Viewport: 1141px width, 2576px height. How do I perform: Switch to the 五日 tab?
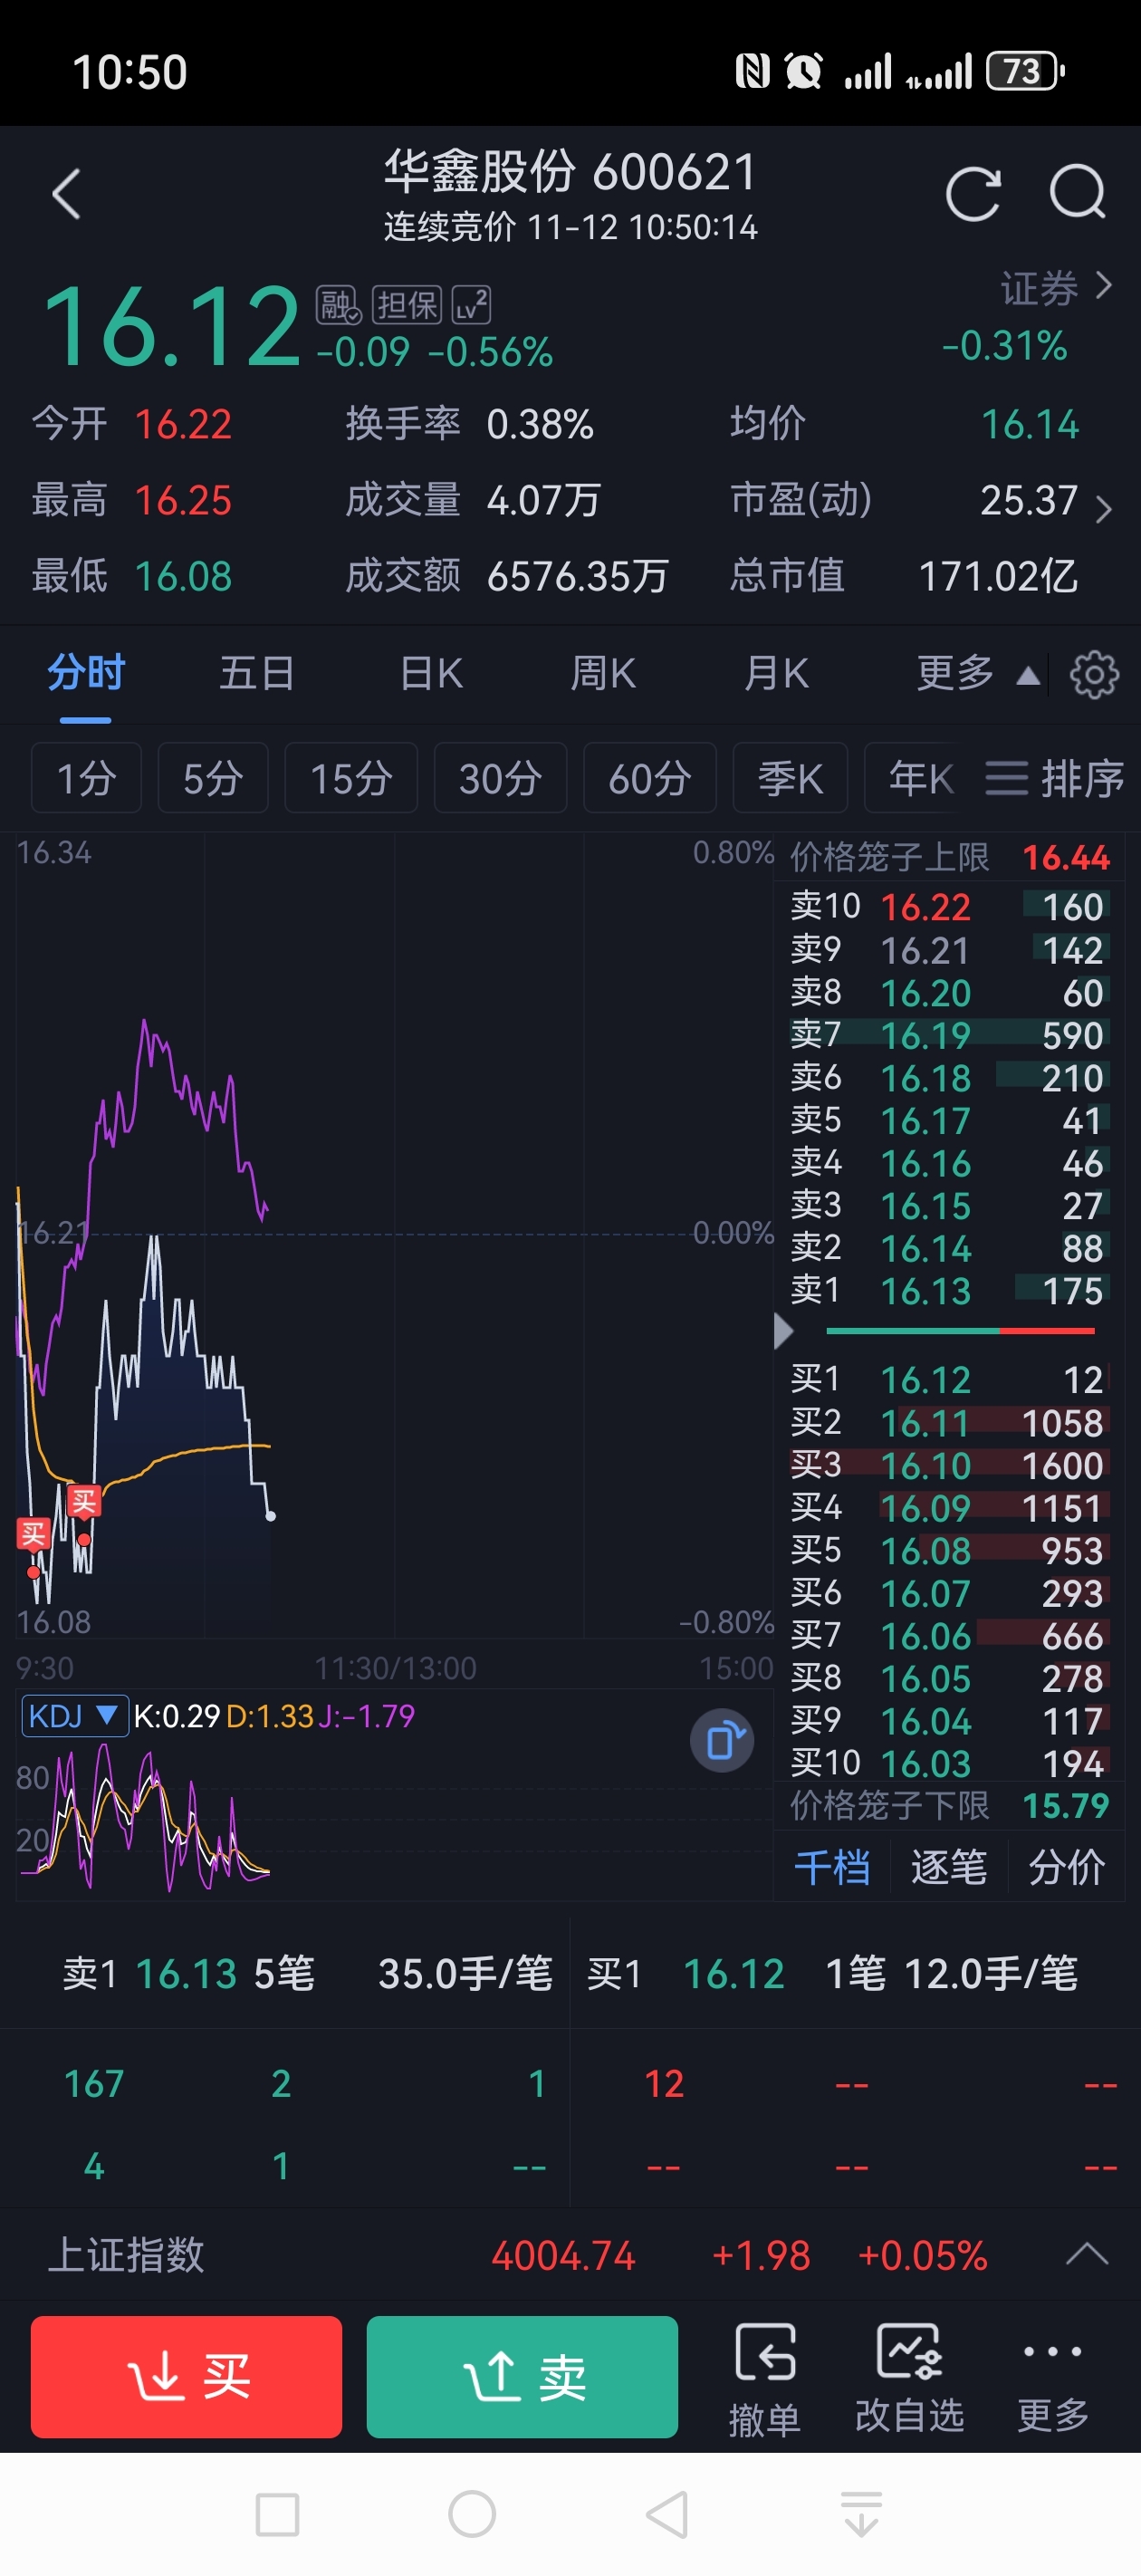pos(257,673)
